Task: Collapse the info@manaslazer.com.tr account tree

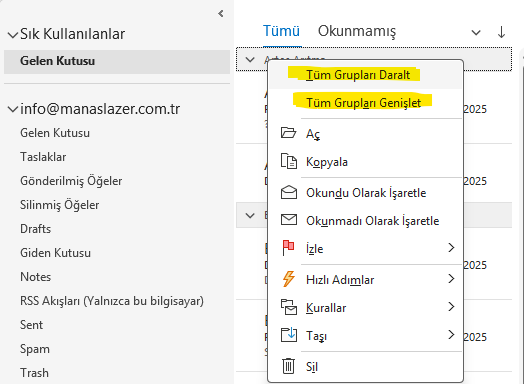Action: click(13, 109)
